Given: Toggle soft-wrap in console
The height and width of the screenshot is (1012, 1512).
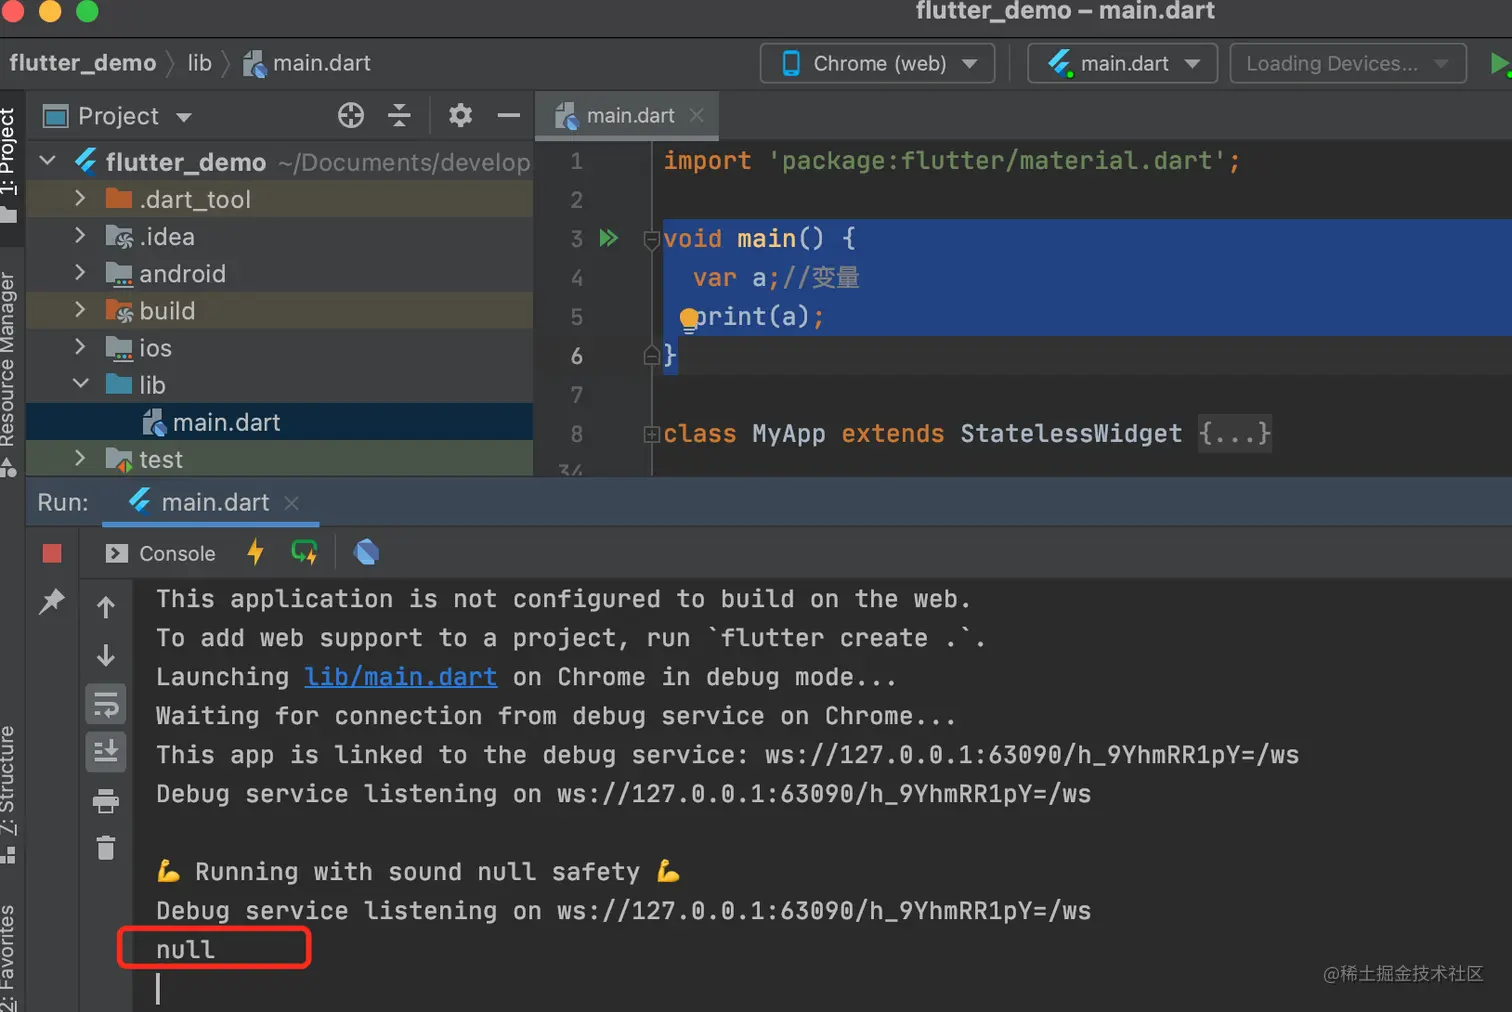Looking at the screenshot, I should (106, 704).
